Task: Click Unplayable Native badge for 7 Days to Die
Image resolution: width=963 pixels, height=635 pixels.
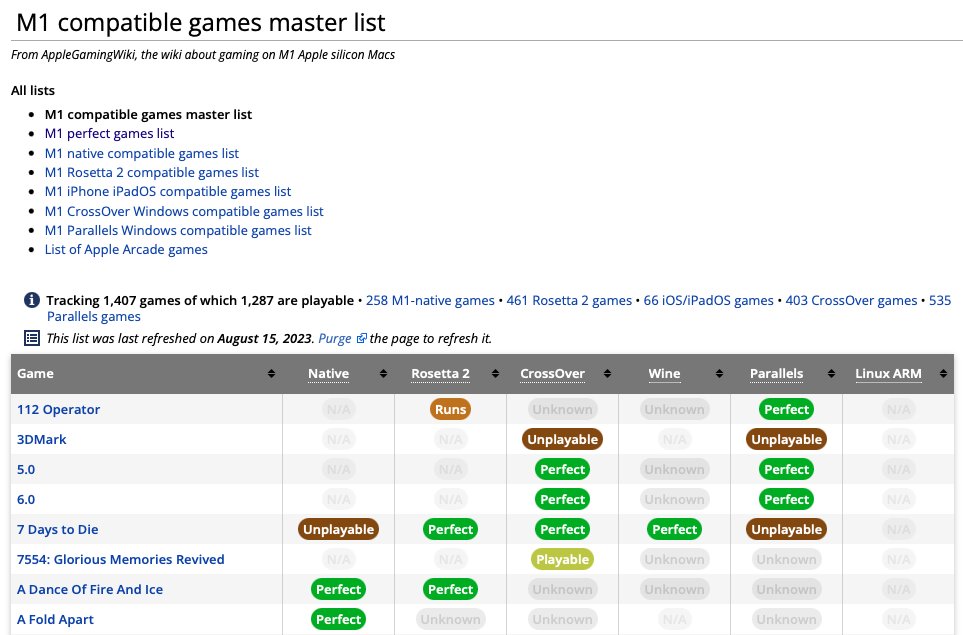Action: [338, 529]
